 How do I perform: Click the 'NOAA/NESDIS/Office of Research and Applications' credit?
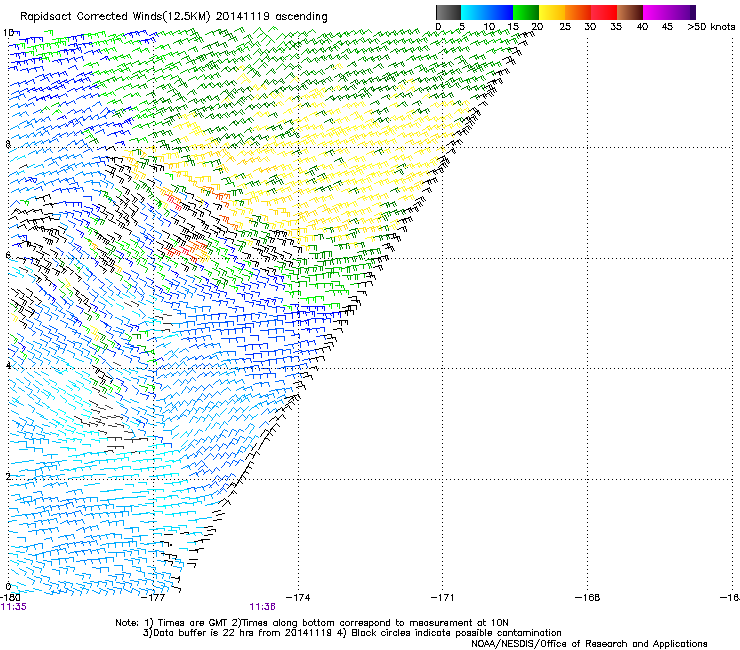click(589, 644)
